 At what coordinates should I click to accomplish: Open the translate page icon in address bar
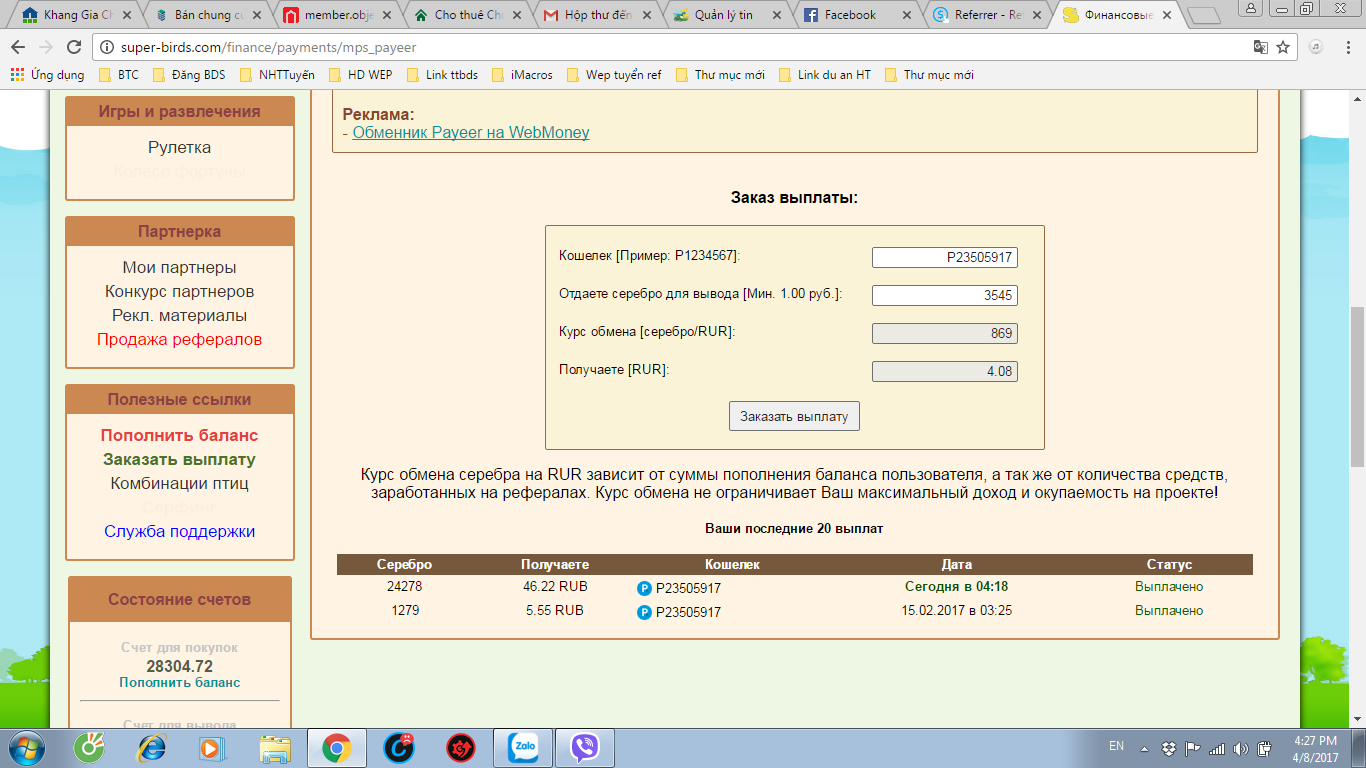pyautogui.click(x=1261, y=47)
